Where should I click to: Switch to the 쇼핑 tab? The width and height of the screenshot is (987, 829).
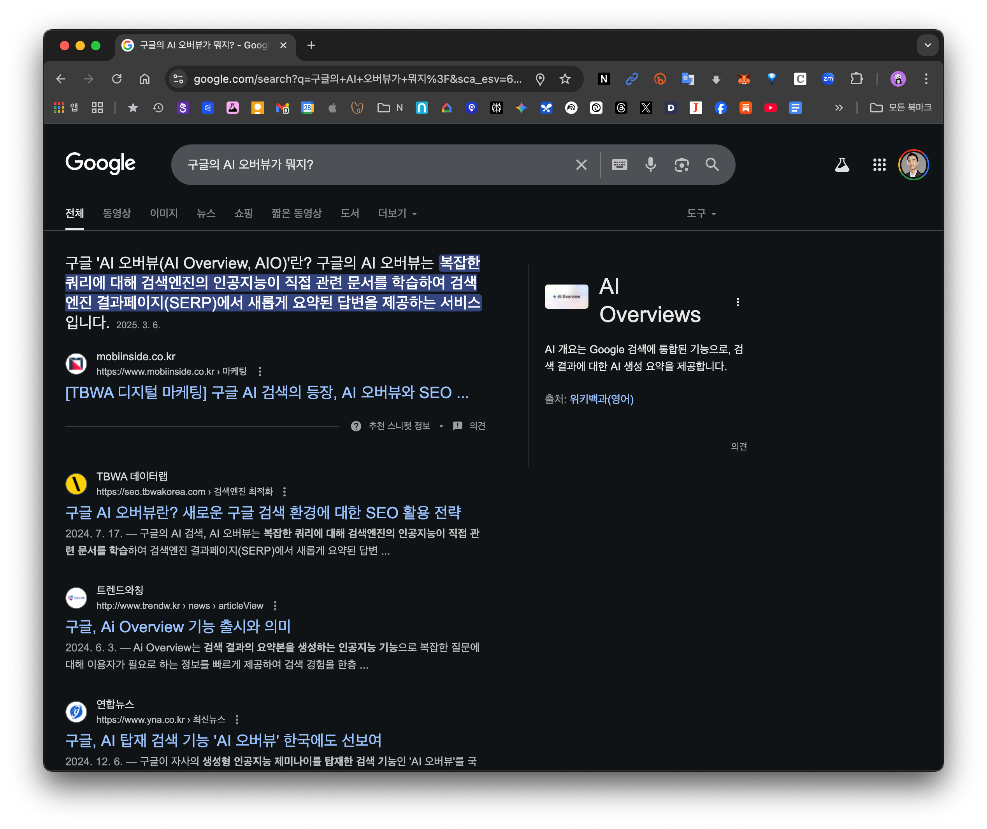pyautogui.click(x=243, y=213)
